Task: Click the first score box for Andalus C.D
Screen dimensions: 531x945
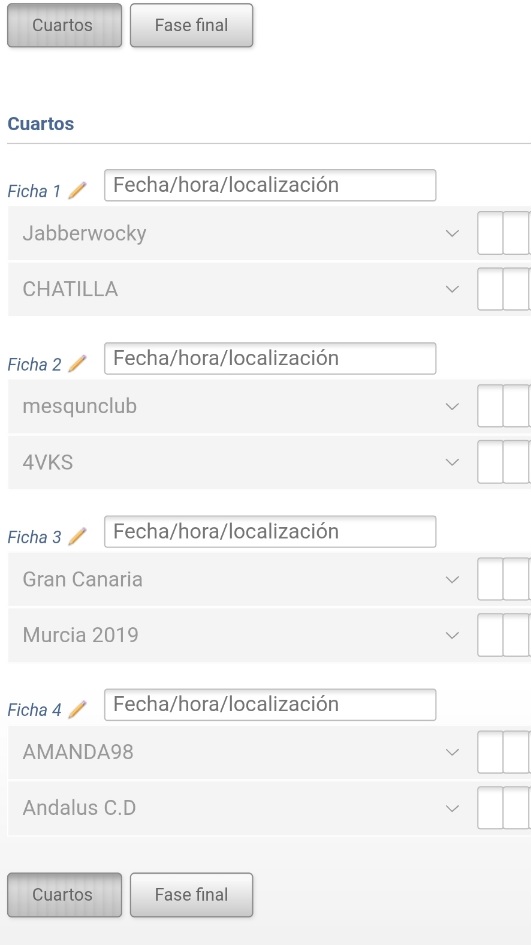Action: [x=490, y=808]
